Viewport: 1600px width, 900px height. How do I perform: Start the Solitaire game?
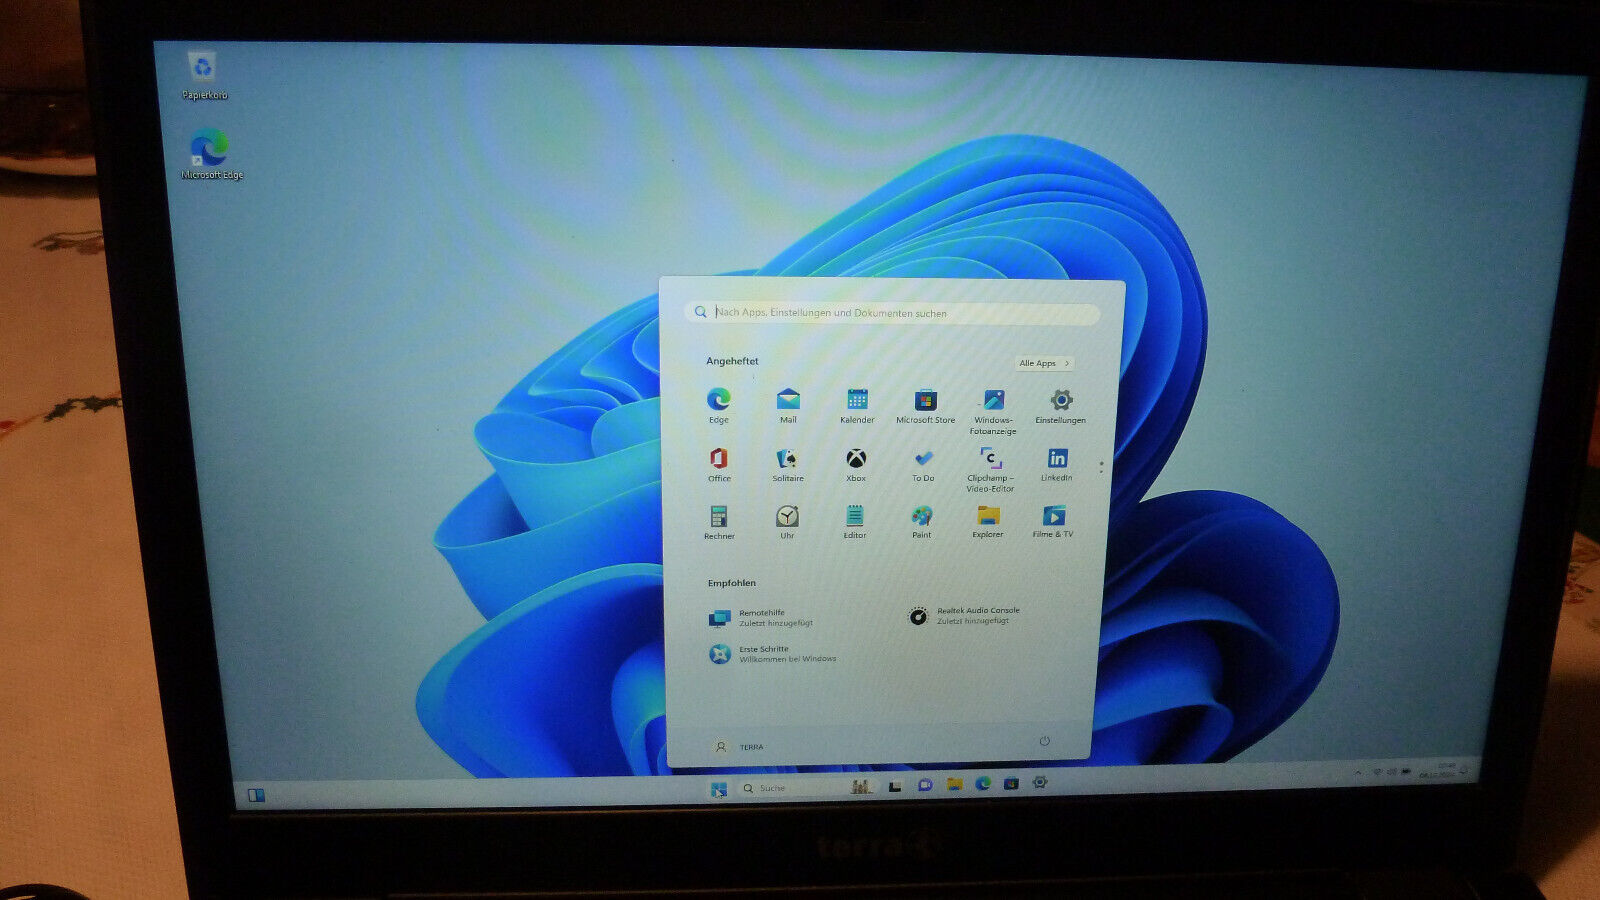[787, 464]
